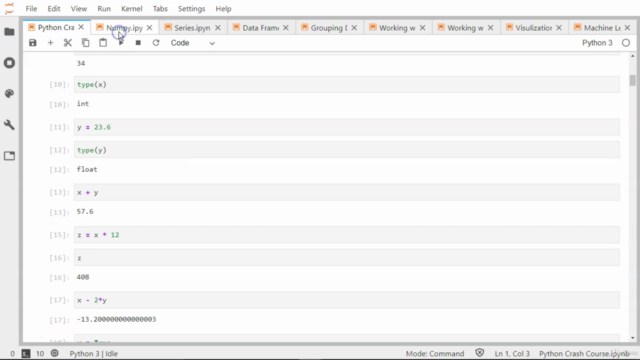Interrupt the kernel with the stop icon

pos(138,43)
